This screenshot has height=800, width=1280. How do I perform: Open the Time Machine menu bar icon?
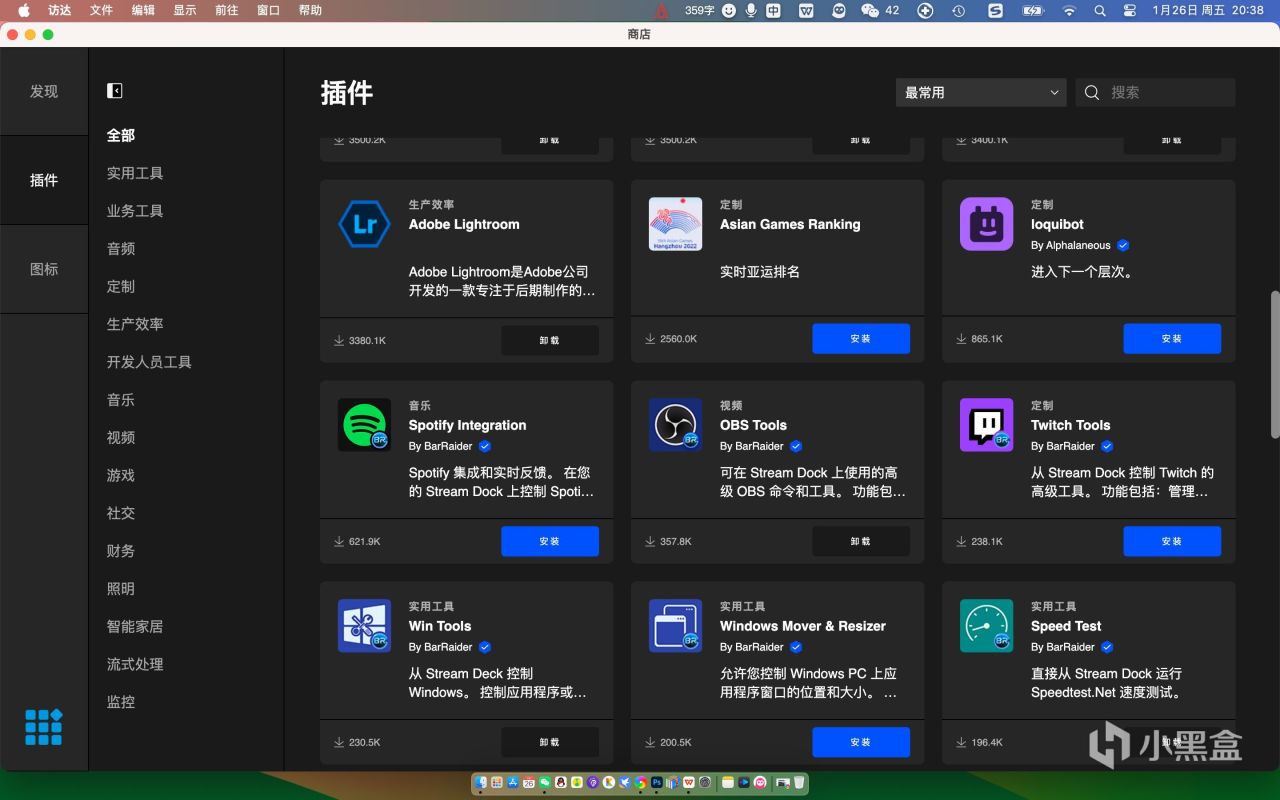coord(958,10)
